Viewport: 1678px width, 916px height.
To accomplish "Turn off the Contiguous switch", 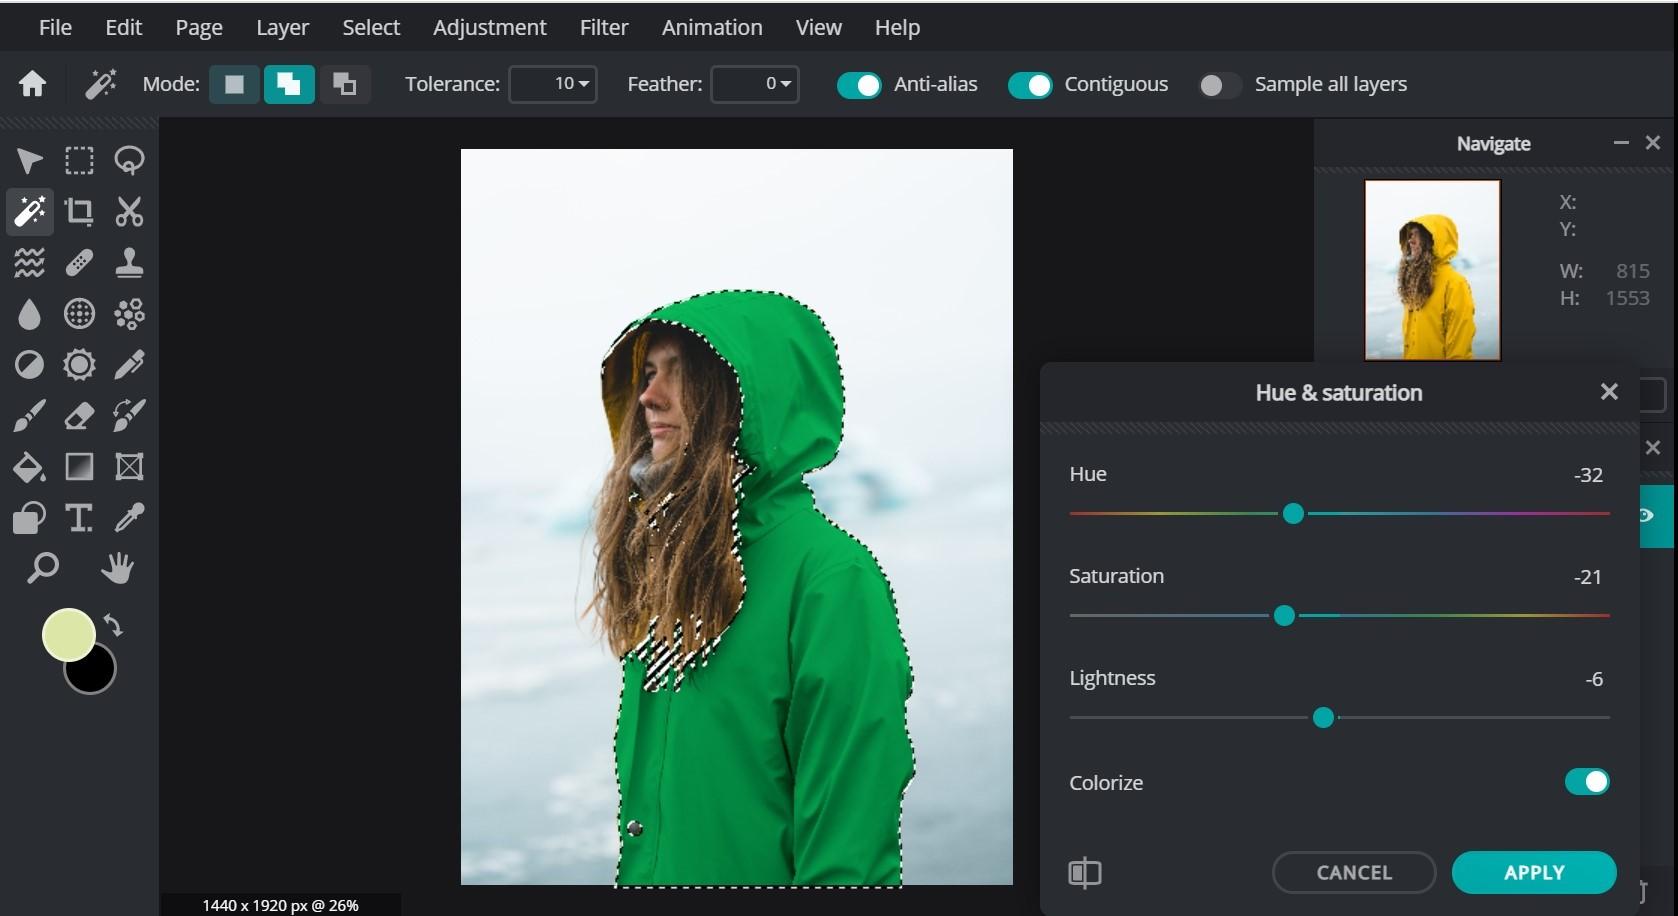I will coord(1030,85).
